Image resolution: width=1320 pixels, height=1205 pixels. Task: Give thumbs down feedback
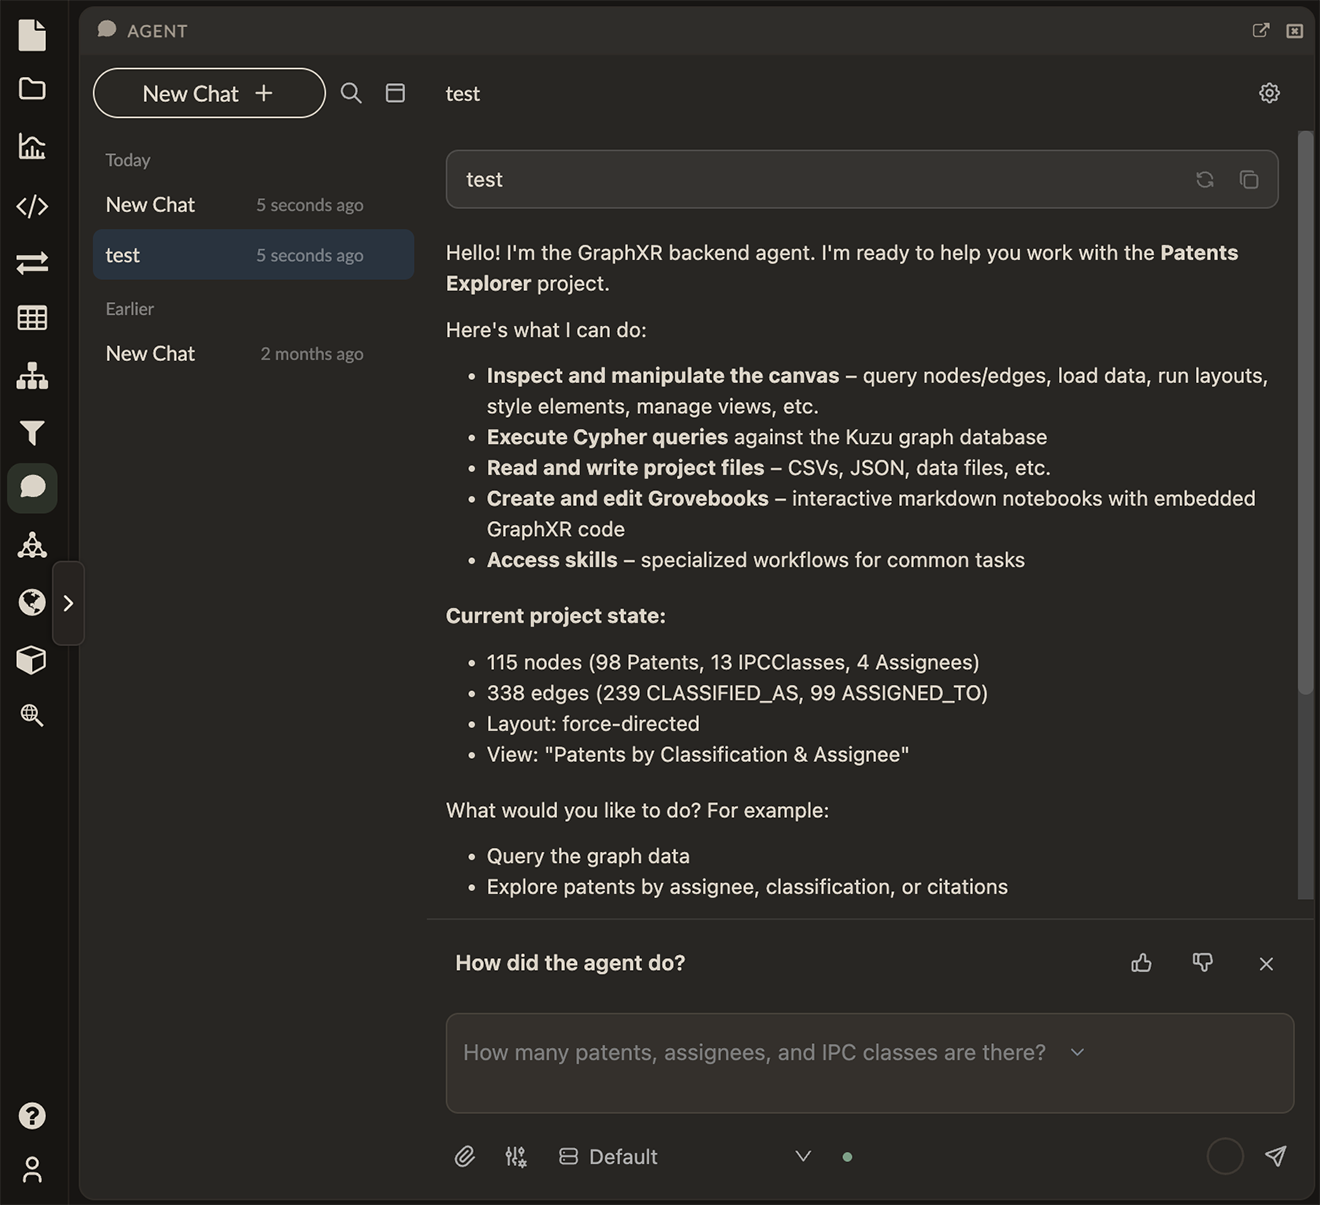pyautogui.click(x=1203, y=963)
